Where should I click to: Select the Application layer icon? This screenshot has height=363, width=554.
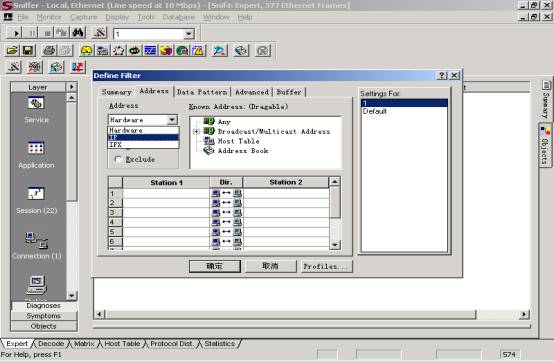(36, 148)
